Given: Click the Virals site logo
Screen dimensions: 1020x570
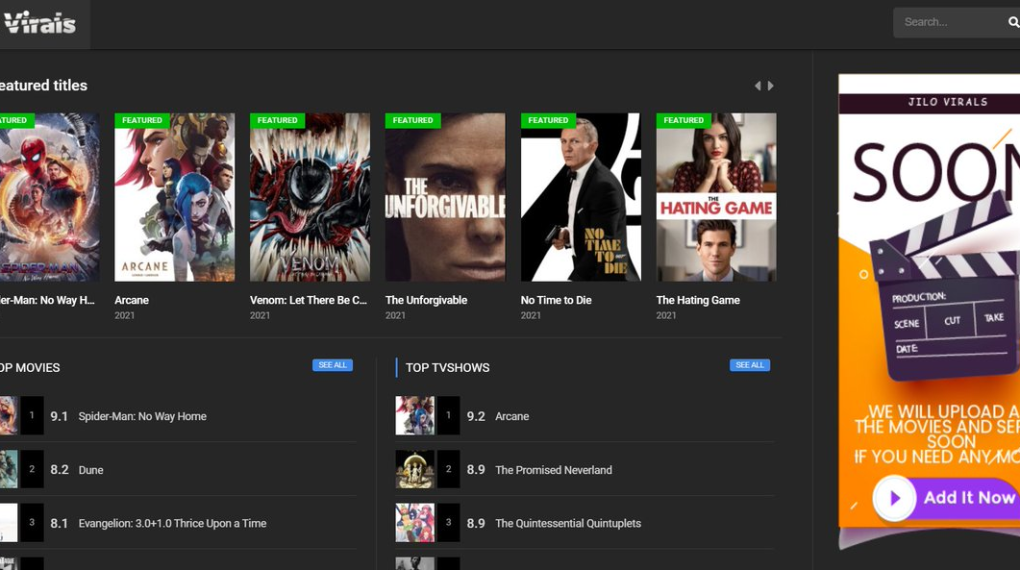Looking at the screenshot, I should pyautogui.click(x=39, y=23).
